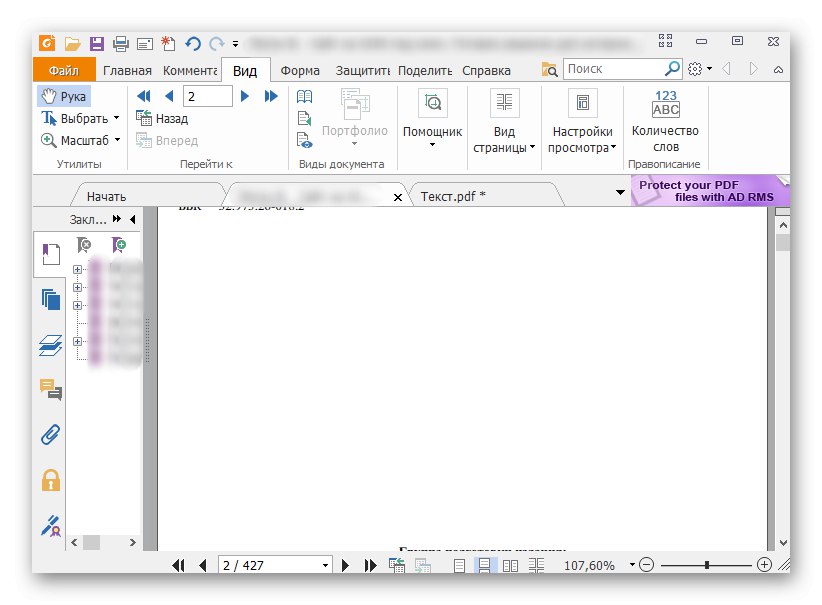Image resolution: width=822 pixels, height=605 pixels.
Task: Open the File menu
Action: point(64,70)
